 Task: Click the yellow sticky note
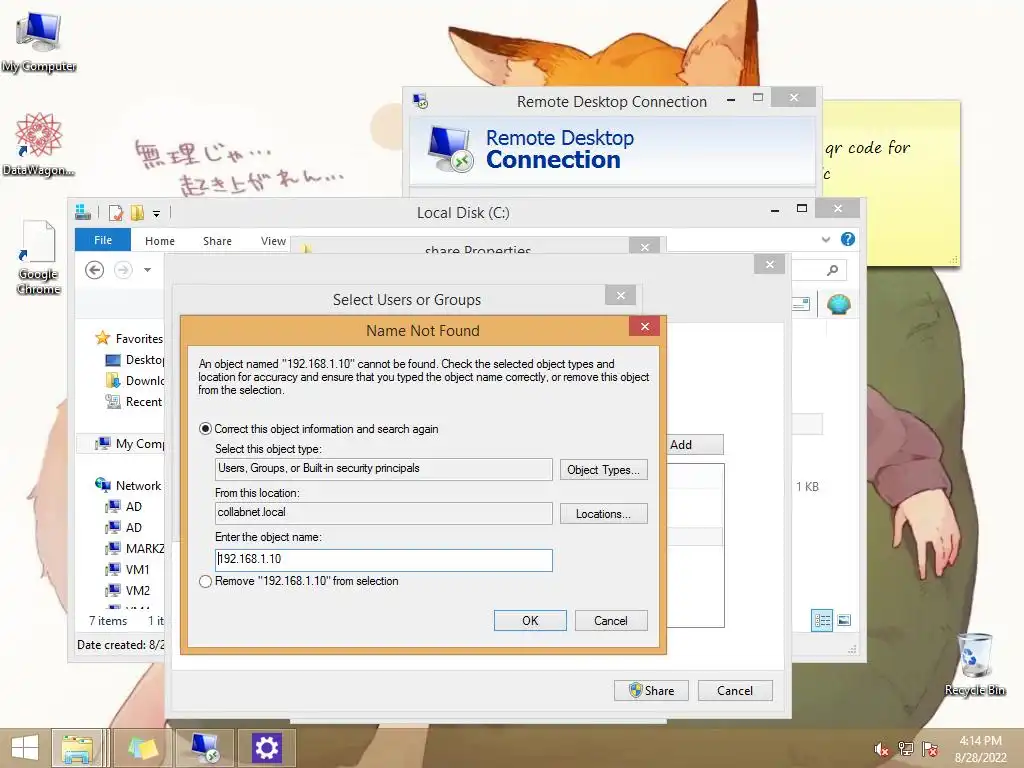[x=891, y=183]
